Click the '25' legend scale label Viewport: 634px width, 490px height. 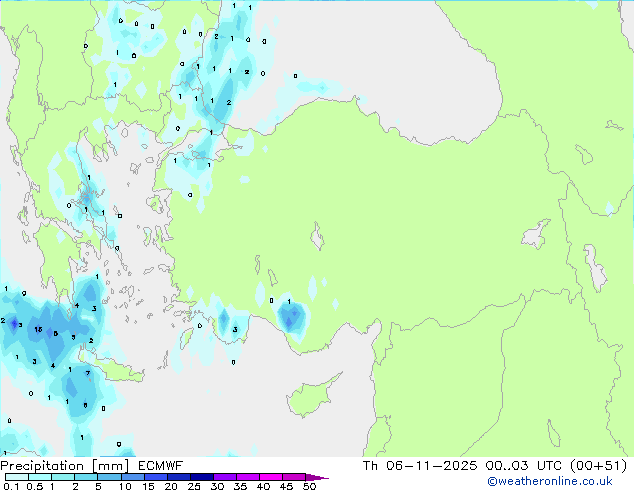[x=194, y=486]
